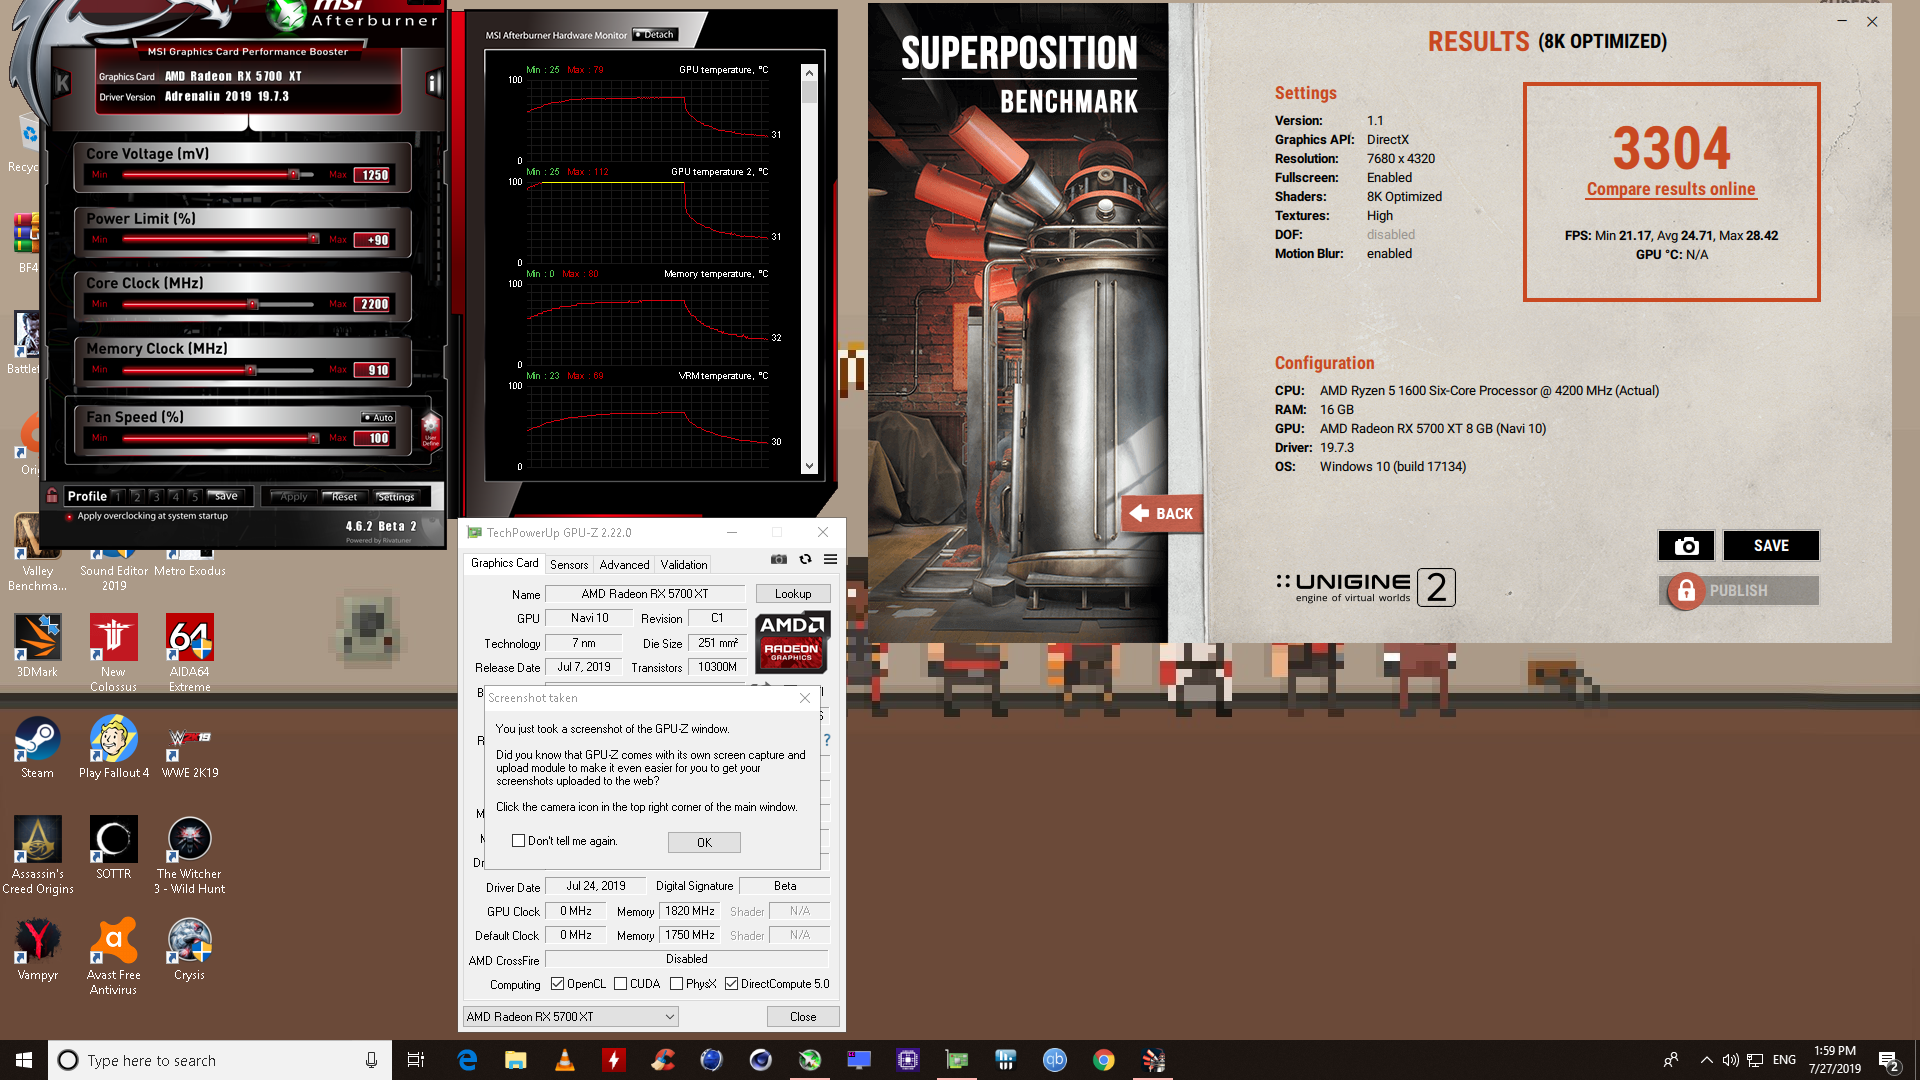Screen dimensions: 1920x1080
Task: Detach the Afterburner Hardware Monitor
Action: tap(656, 34)
